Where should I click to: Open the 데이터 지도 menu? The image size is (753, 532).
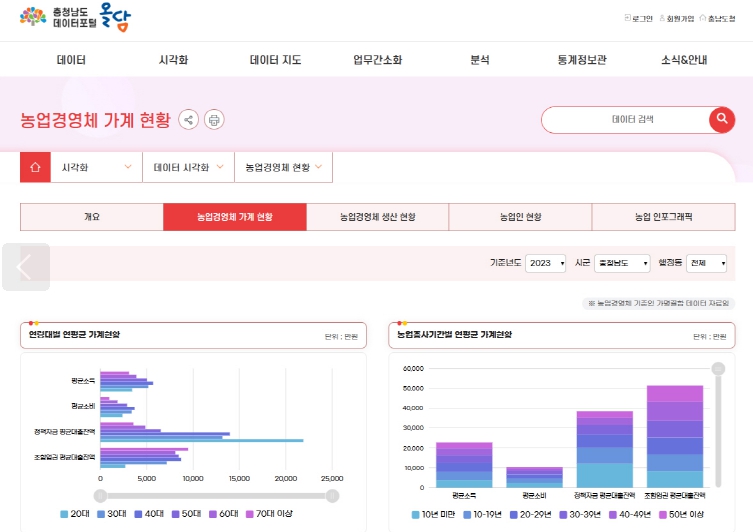click(x=275, y=60)
